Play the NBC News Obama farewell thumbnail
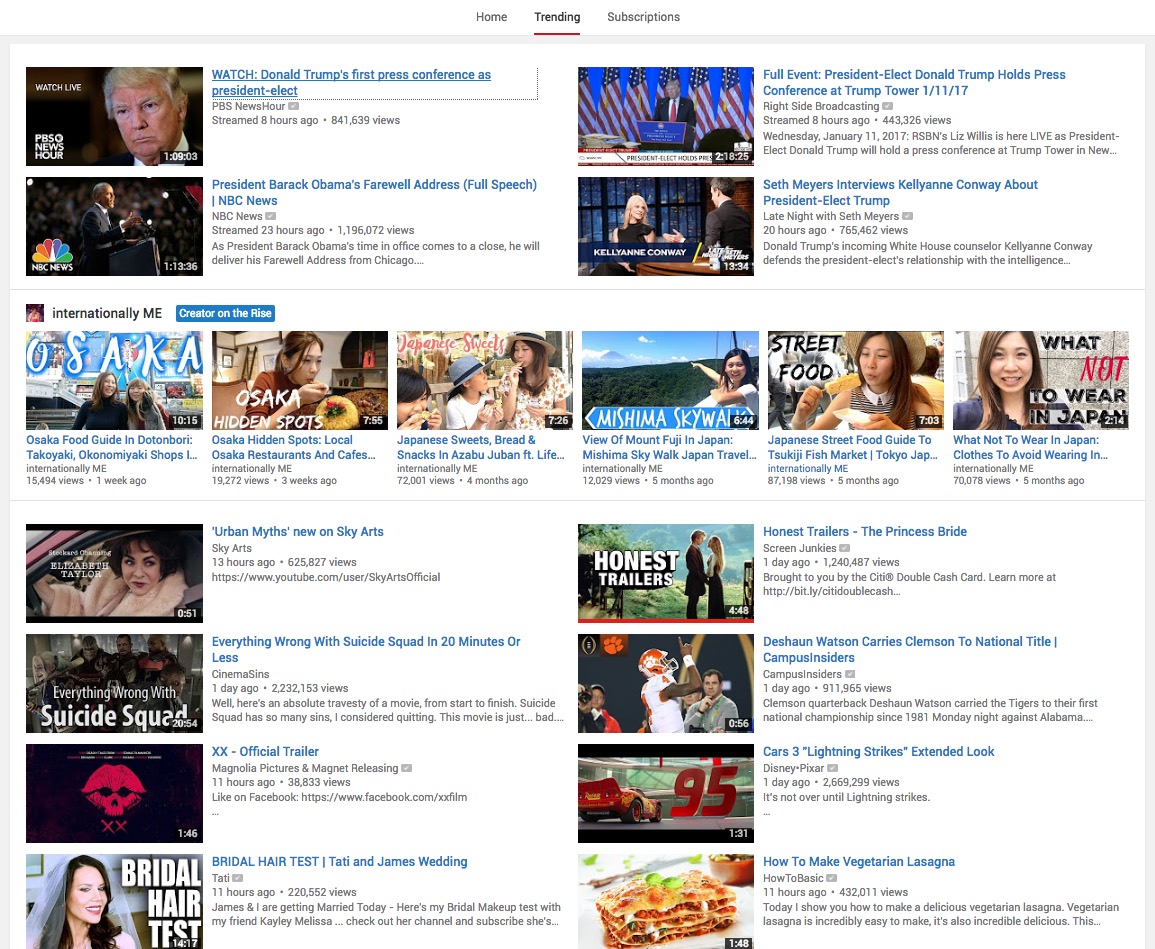The height and width of the screenshot is (949, 1155). [114, 226]
